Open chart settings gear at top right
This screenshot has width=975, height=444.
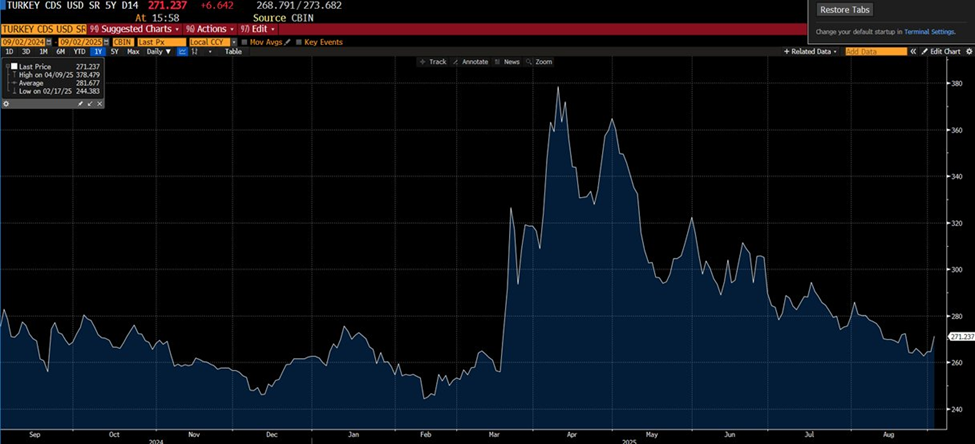point(968,51)
